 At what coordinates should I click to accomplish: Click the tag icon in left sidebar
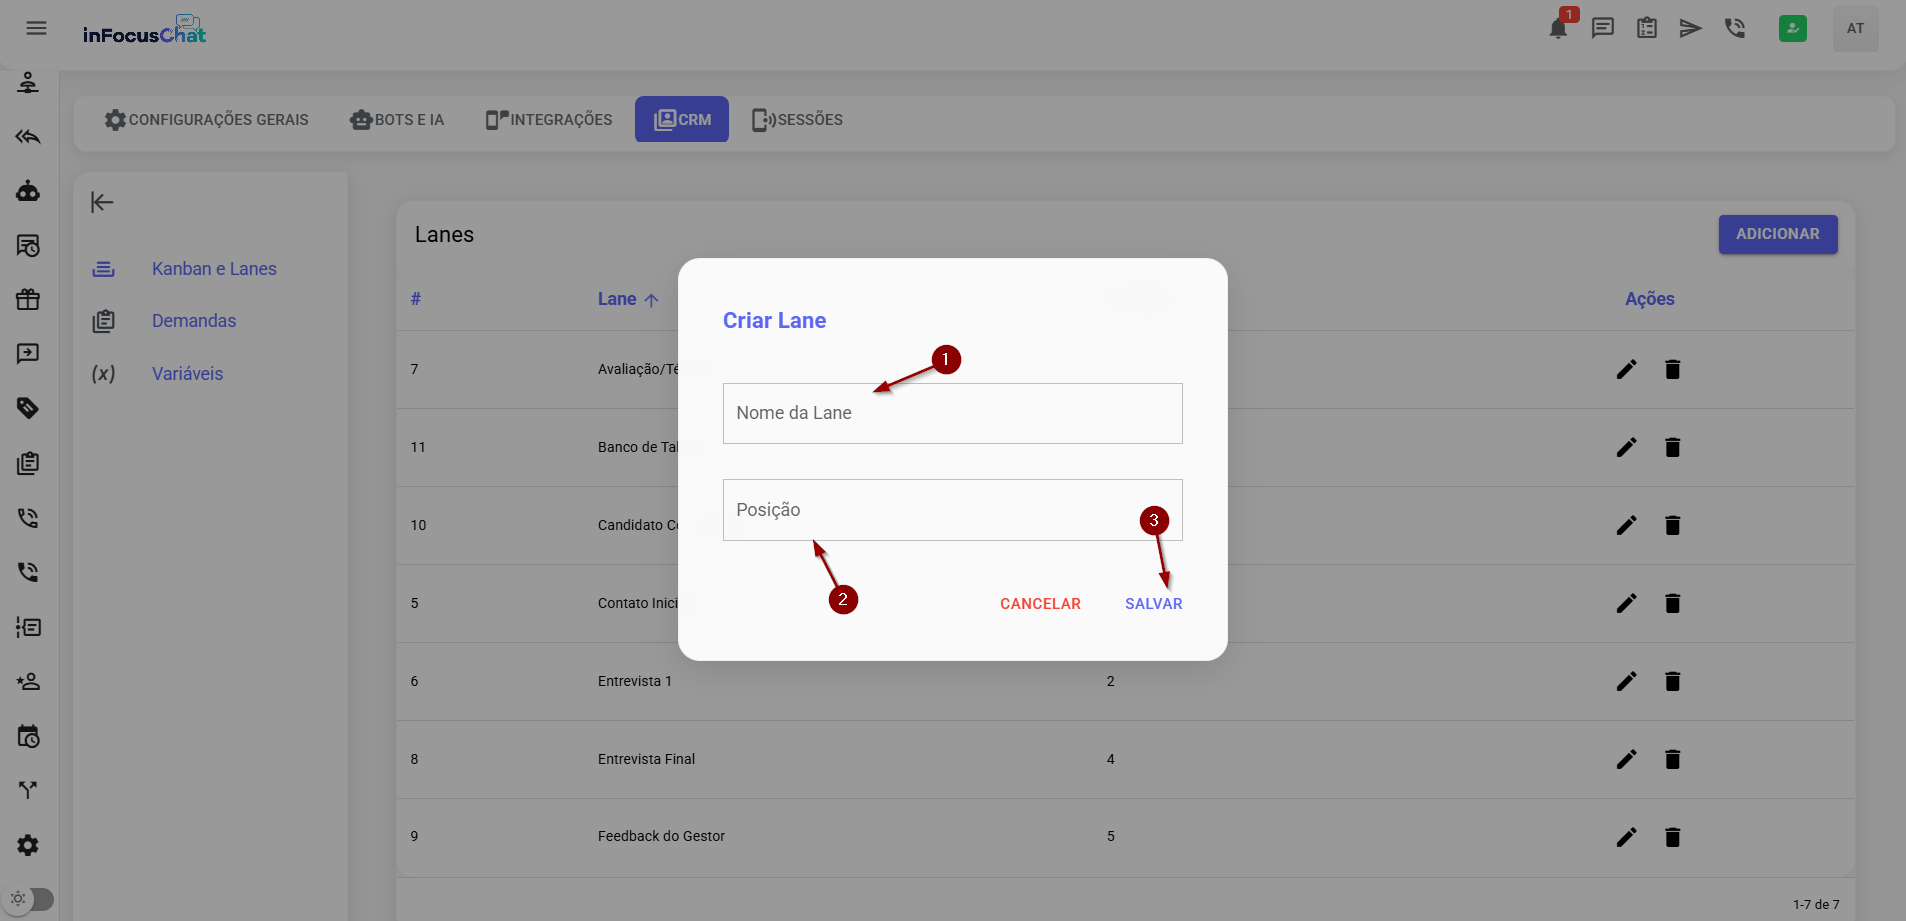tap(28, 408)
